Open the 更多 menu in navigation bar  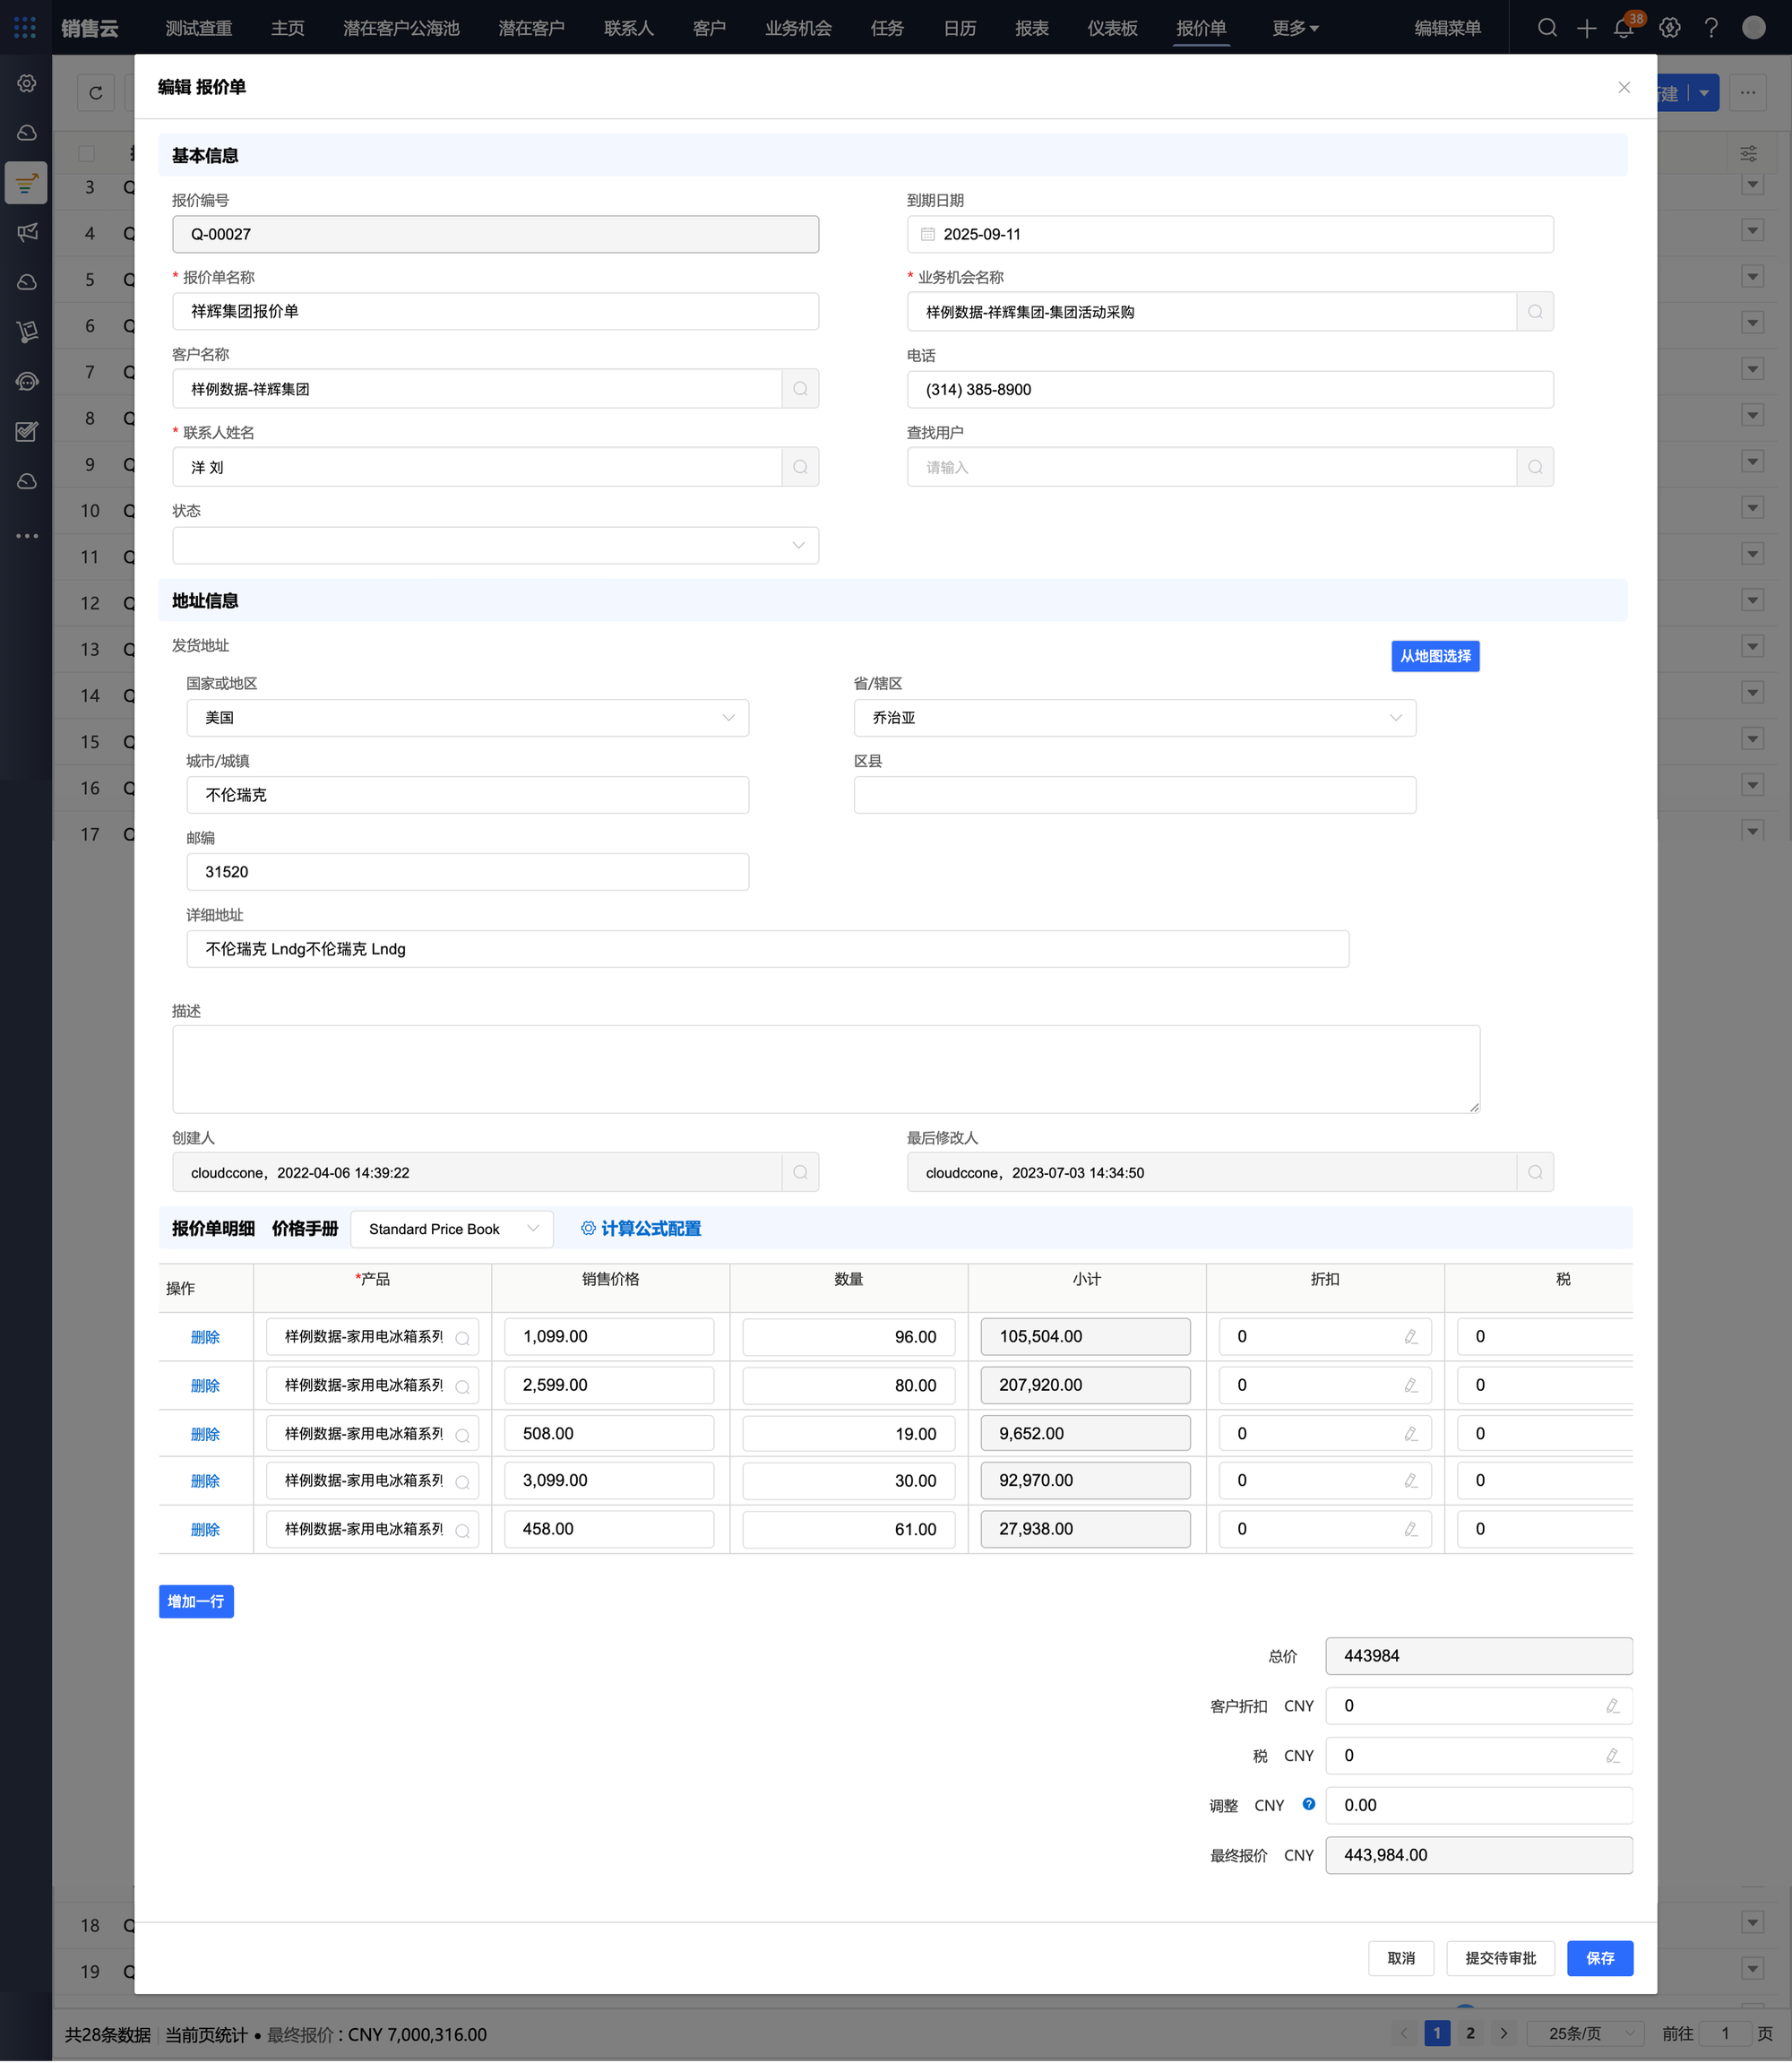pyautogui.click(x=1295, y=28)
